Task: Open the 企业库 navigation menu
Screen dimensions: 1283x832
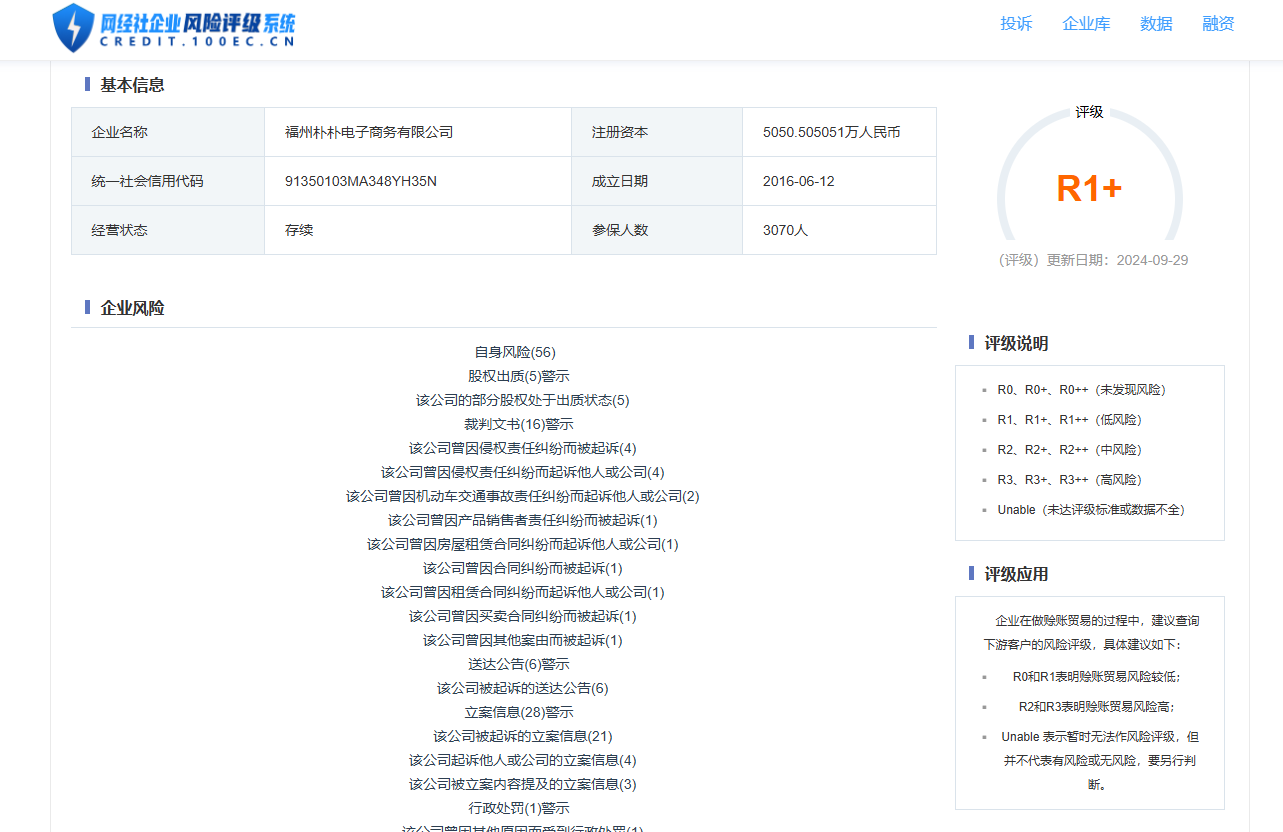Action: click(1086, 24)
